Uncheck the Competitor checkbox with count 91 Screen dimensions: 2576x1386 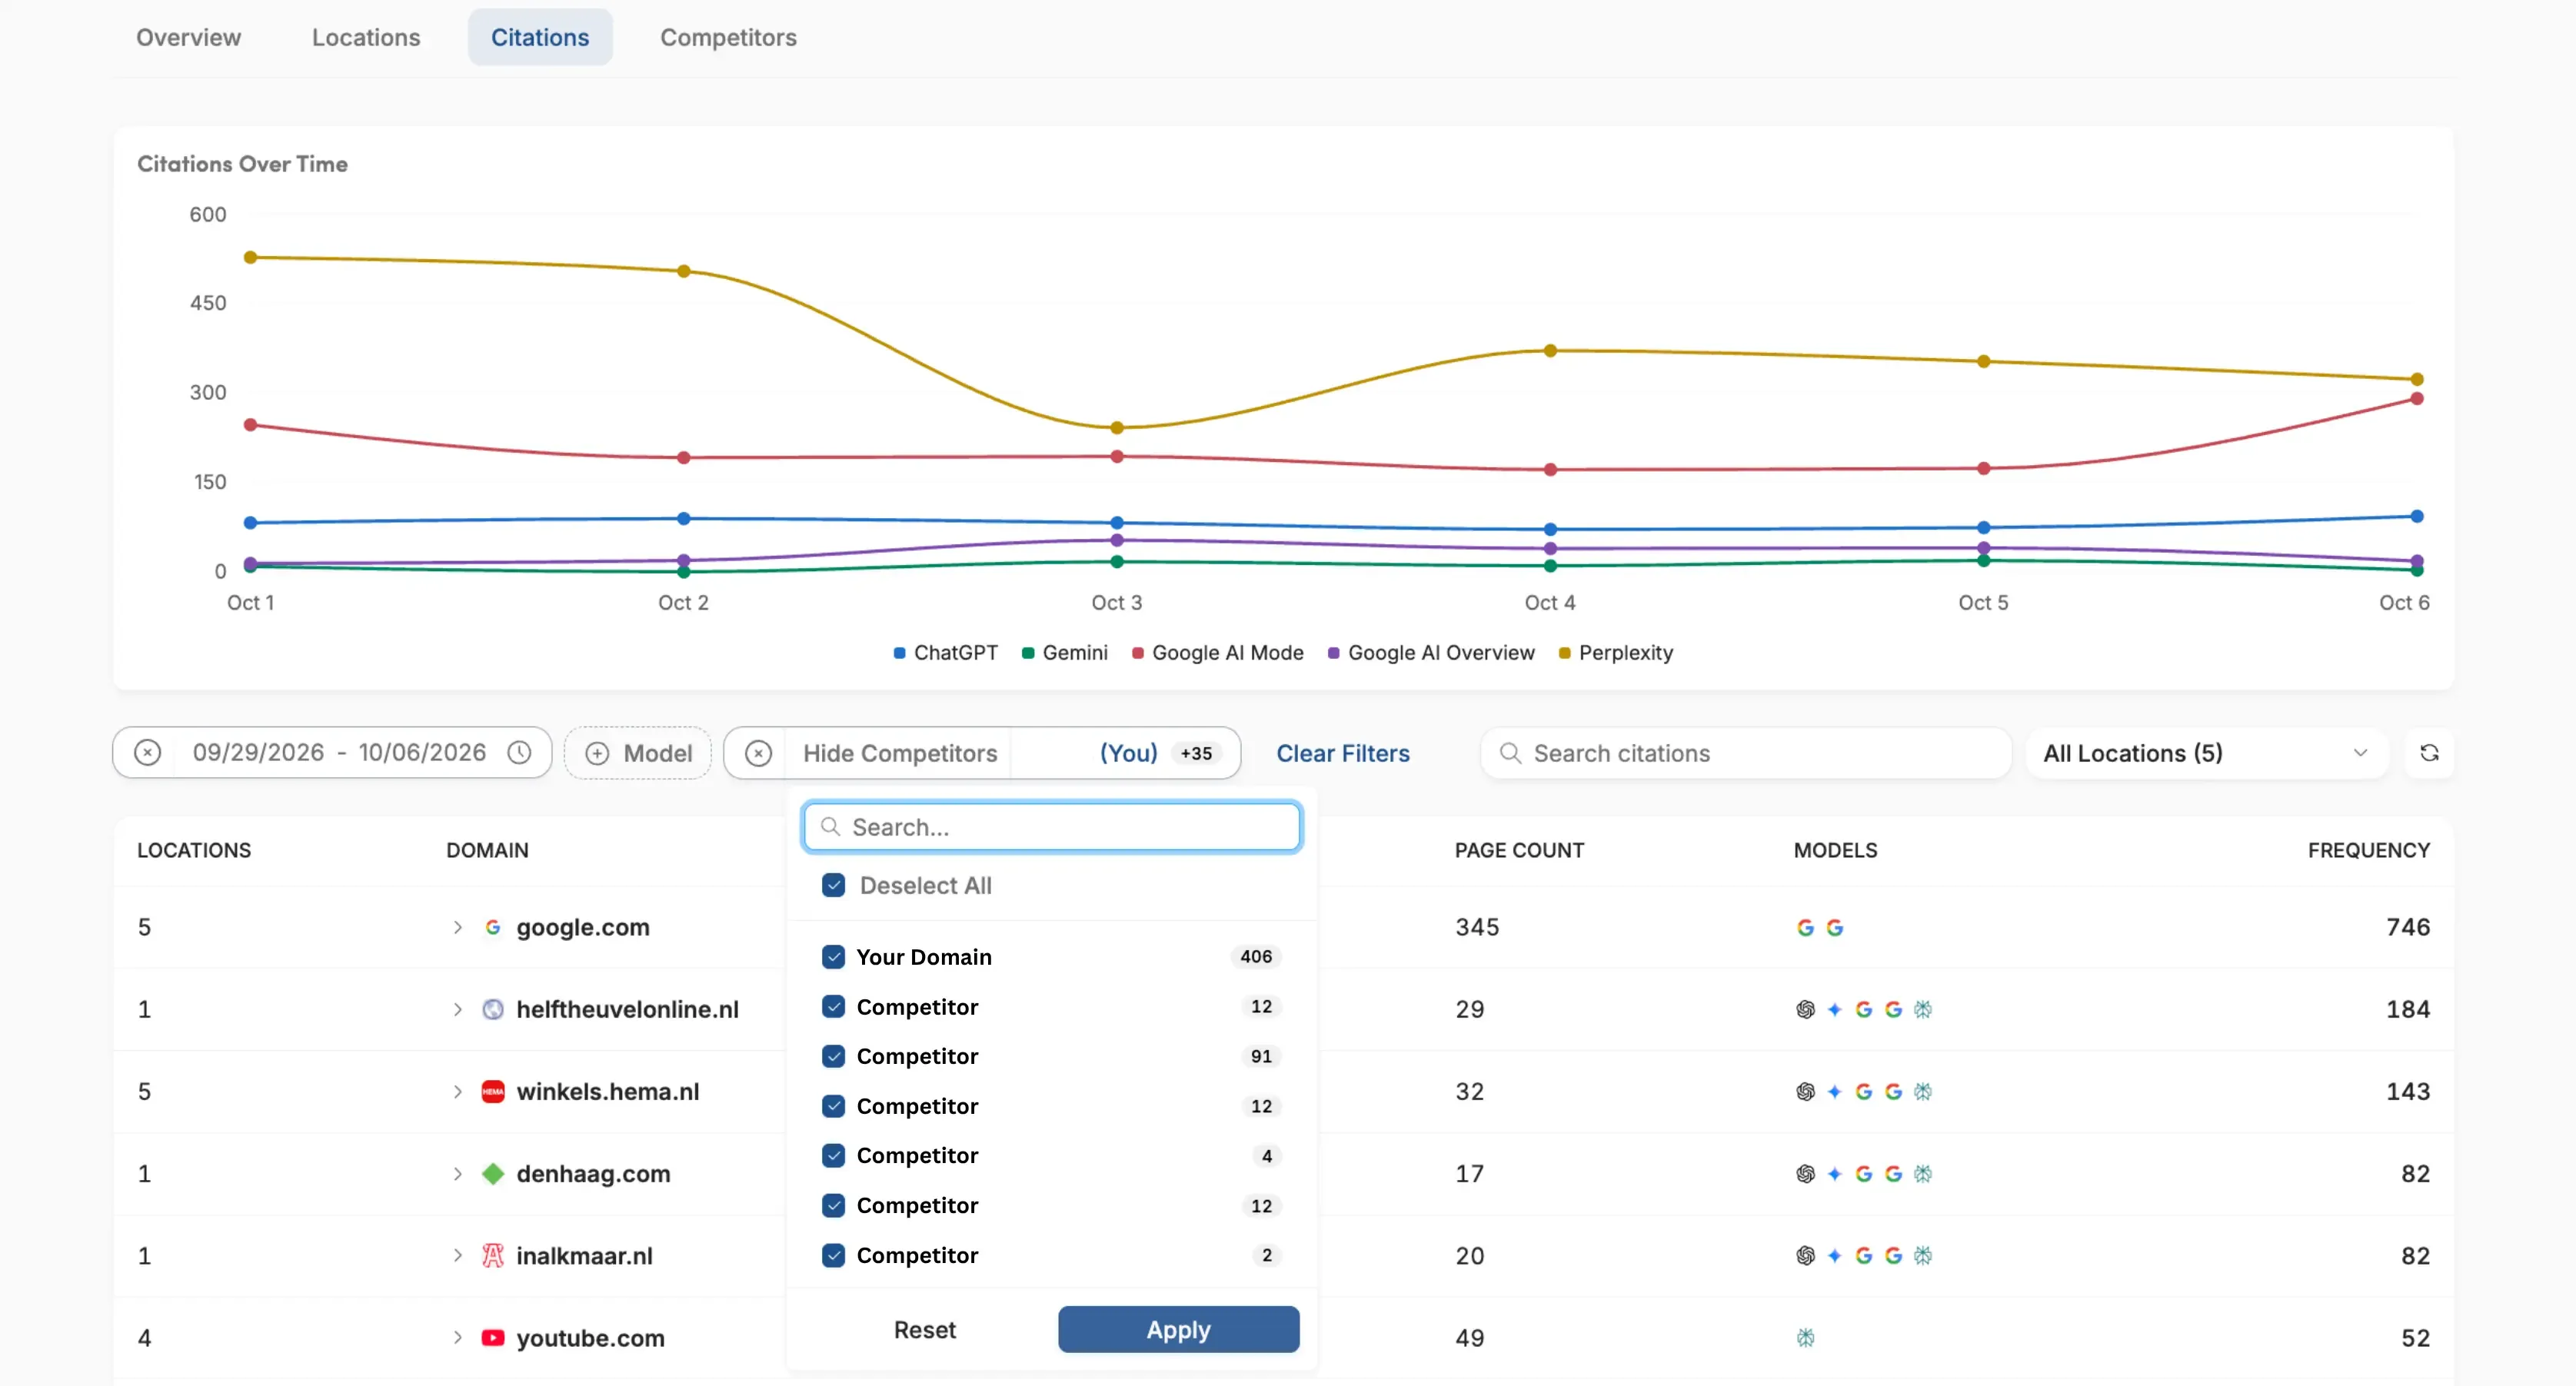click(833, 1057)
